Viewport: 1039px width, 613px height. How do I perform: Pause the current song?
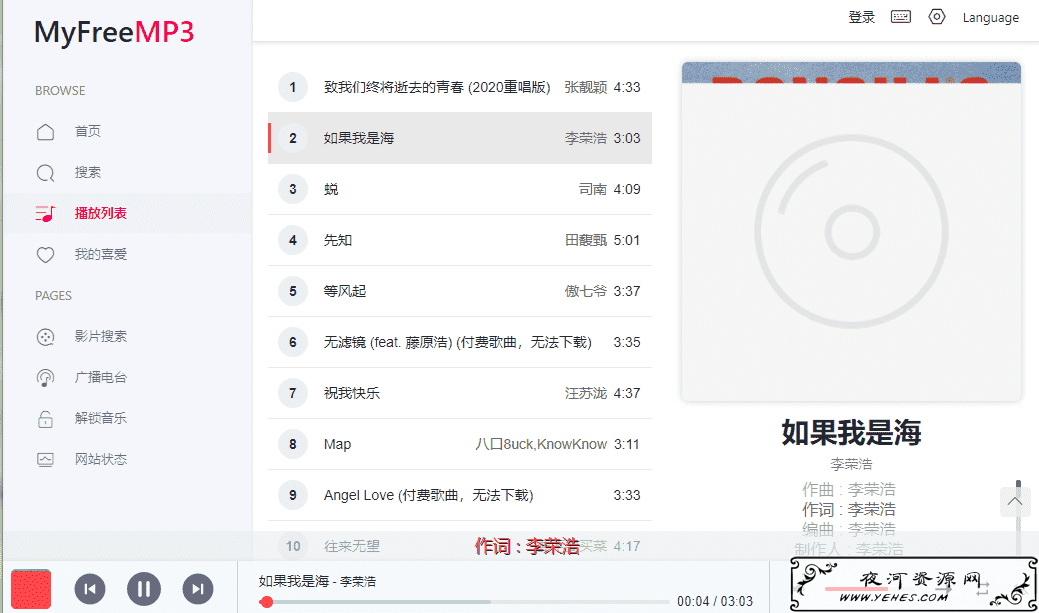[144, 588]
